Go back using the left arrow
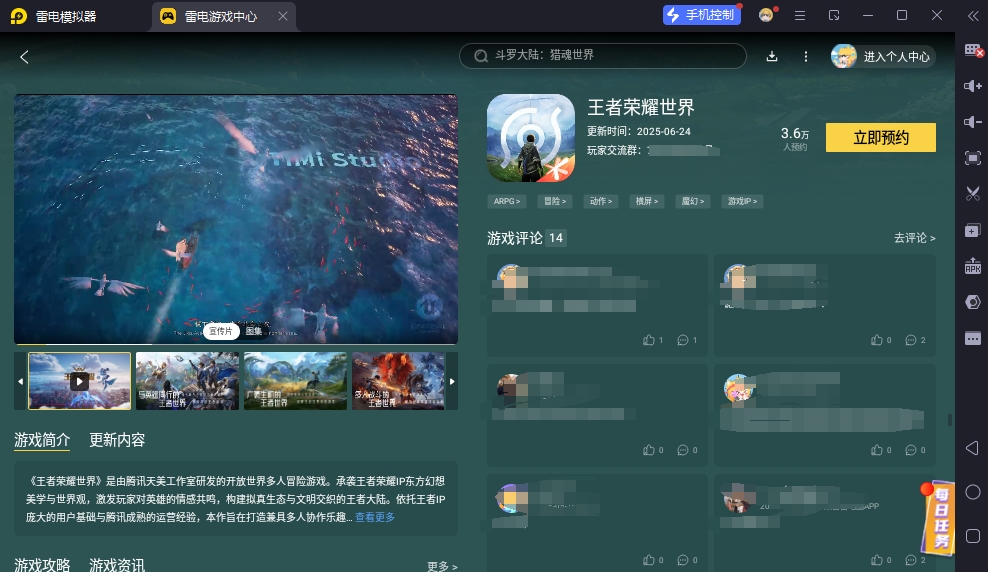This screenshot has width=988, height=572. click(25, 57)
